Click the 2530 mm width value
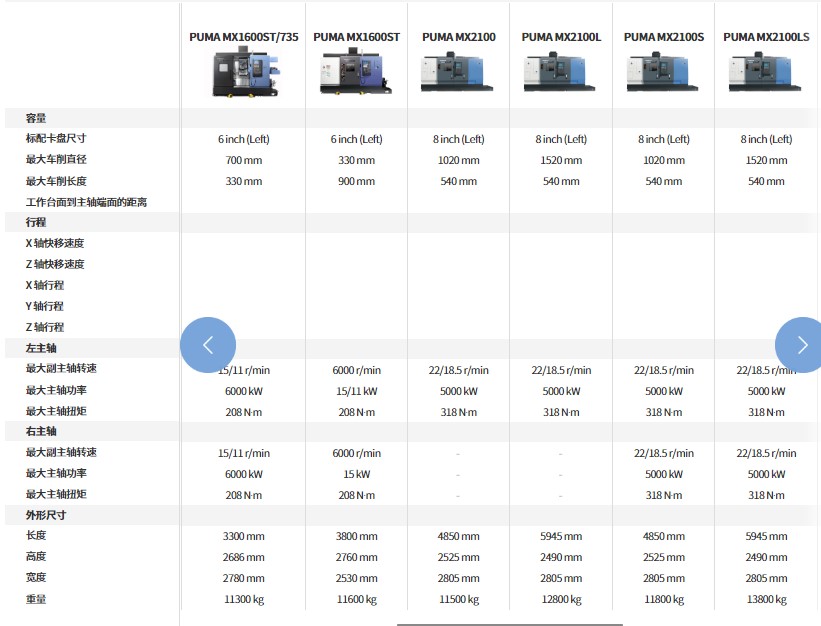This screenshot has height=626, width=821. (x=357, y=578)
